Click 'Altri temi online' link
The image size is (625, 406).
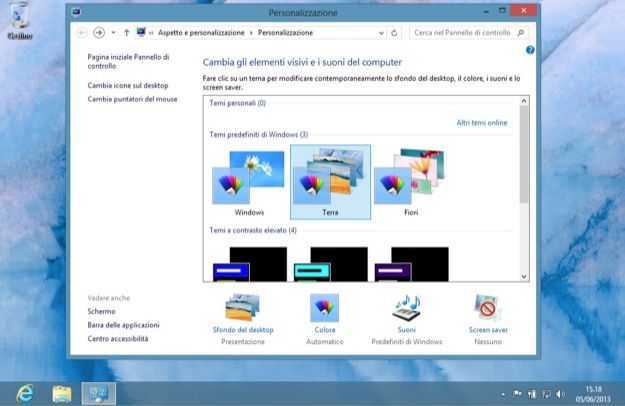point(482,123)
